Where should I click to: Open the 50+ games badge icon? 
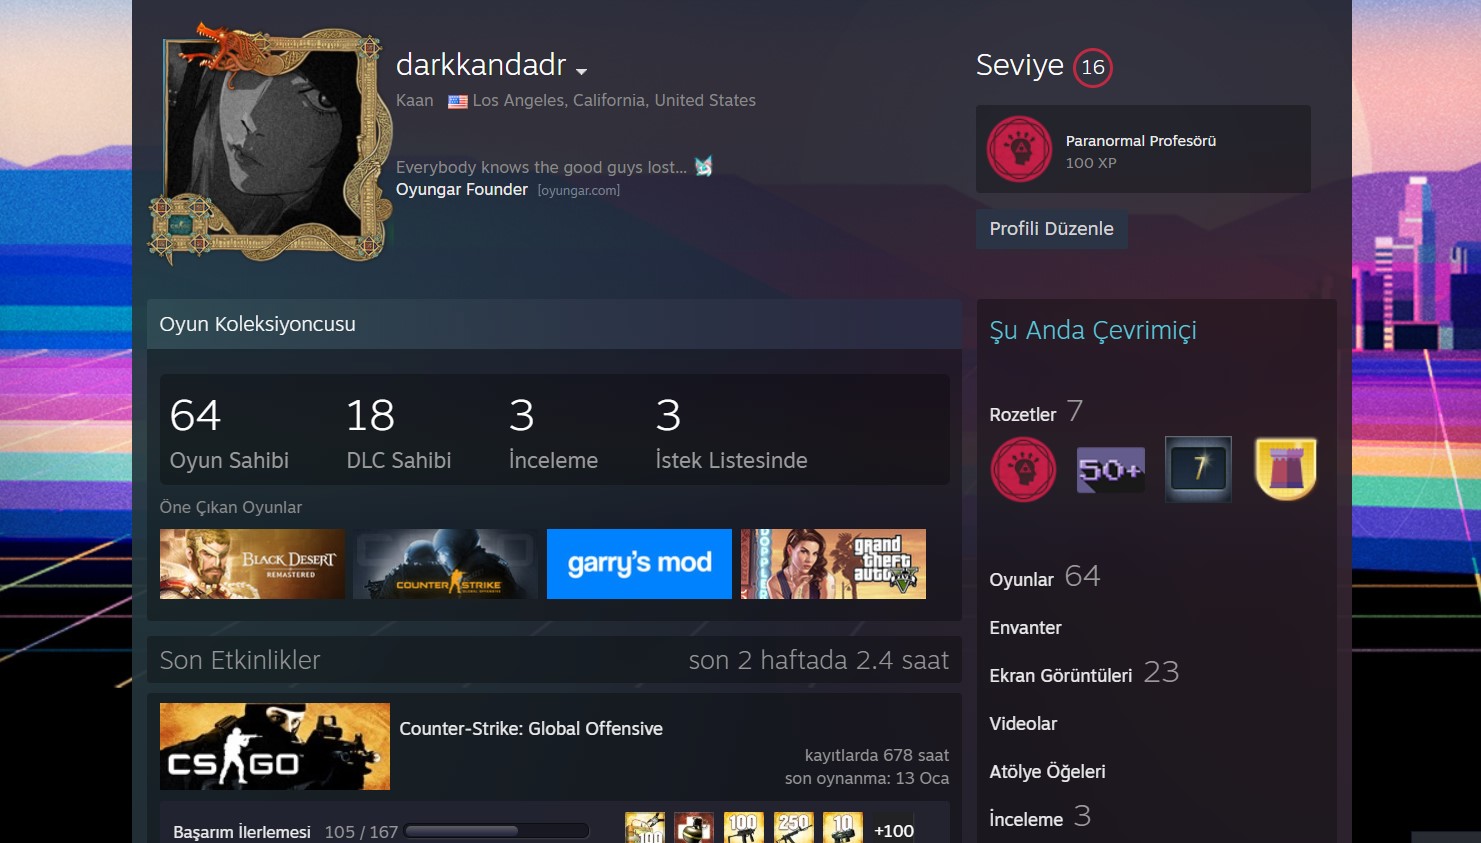1111,469
